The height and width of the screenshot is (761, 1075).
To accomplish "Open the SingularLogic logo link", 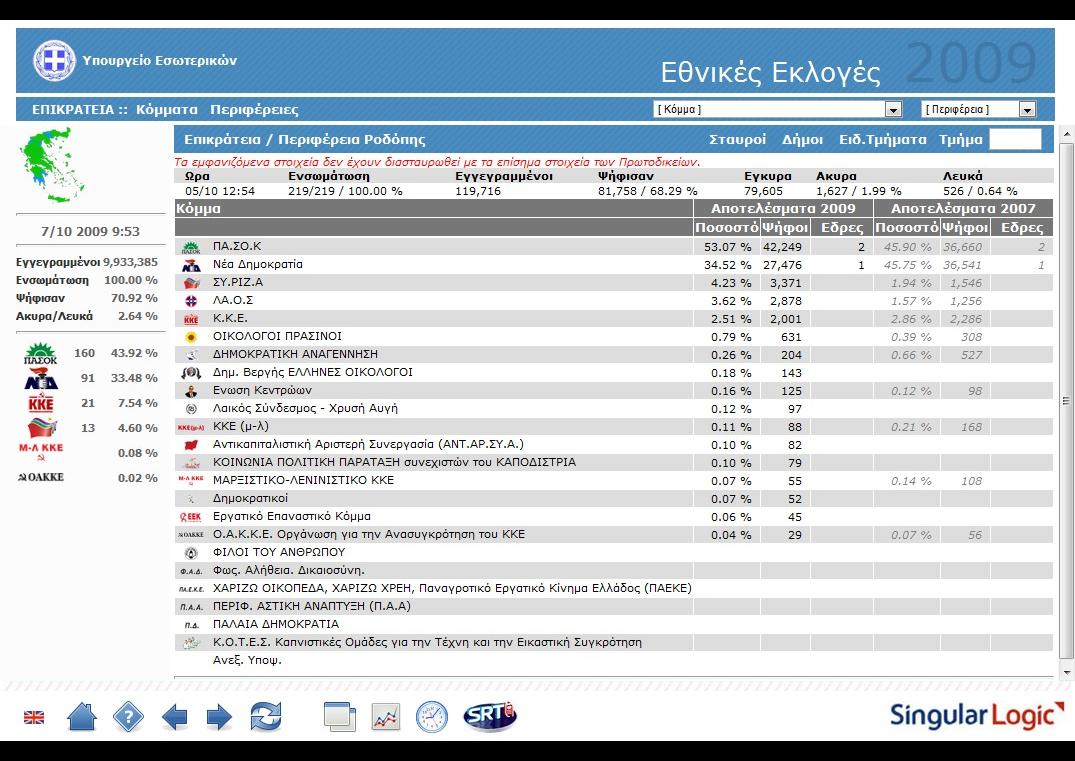I will (x=976, y=715).
